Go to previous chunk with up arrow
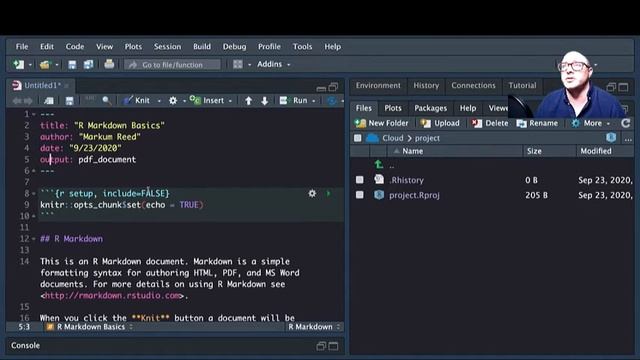 248,101
